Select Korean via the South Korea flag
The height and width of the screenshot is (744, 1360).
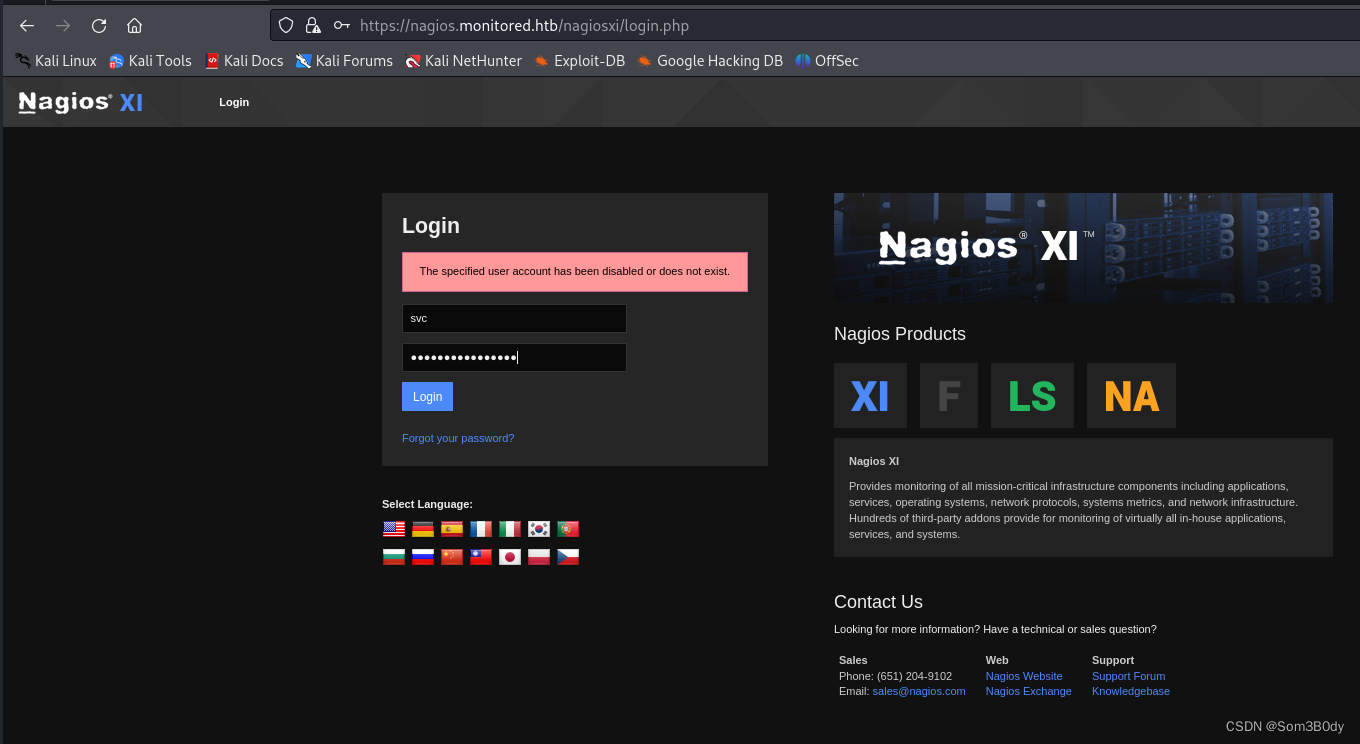click(539, 529)
